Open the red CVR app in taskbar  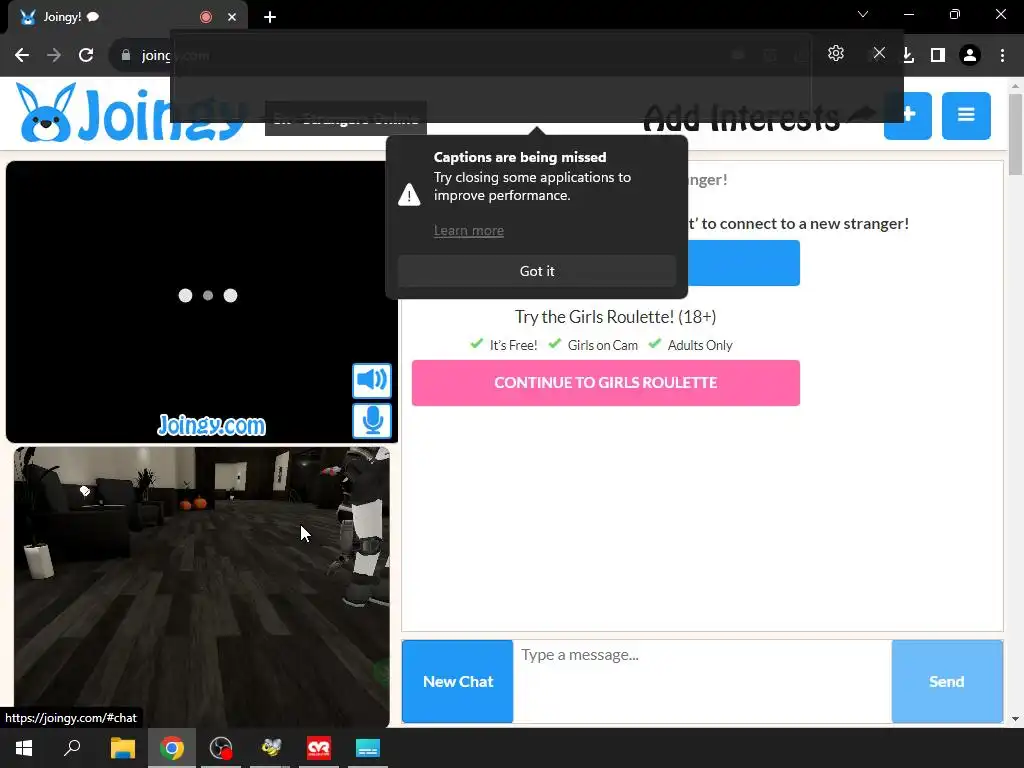coord(319,748)
